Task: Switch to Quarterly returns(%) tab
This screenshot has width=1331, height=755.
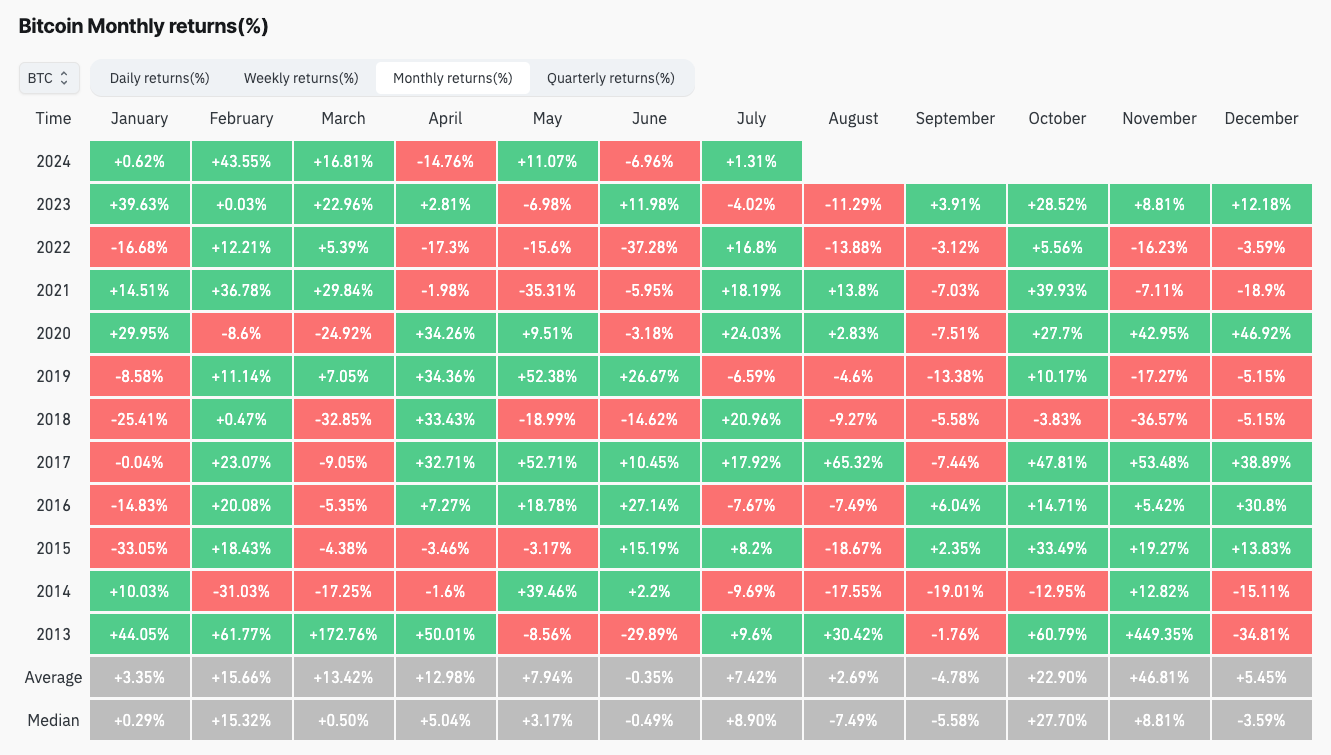Action: (x=610, y=78)
